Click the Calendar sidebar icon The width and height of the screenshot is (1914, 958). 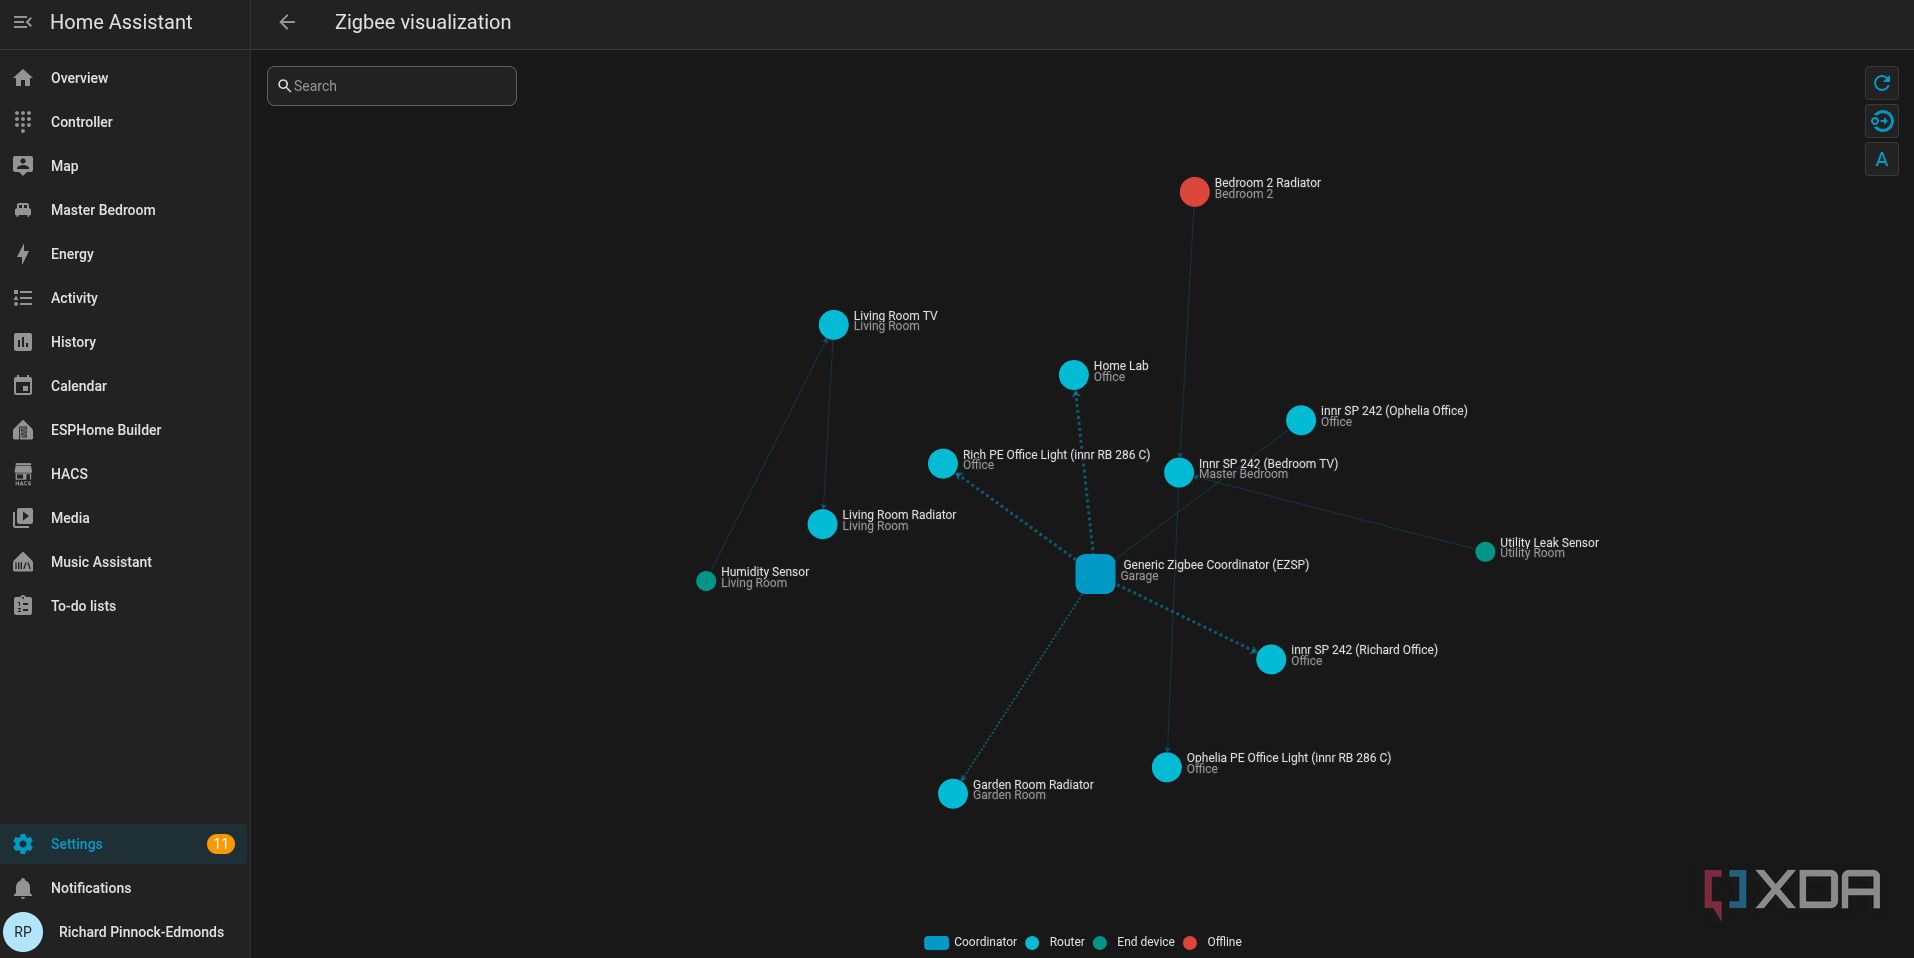coord(23,386)
